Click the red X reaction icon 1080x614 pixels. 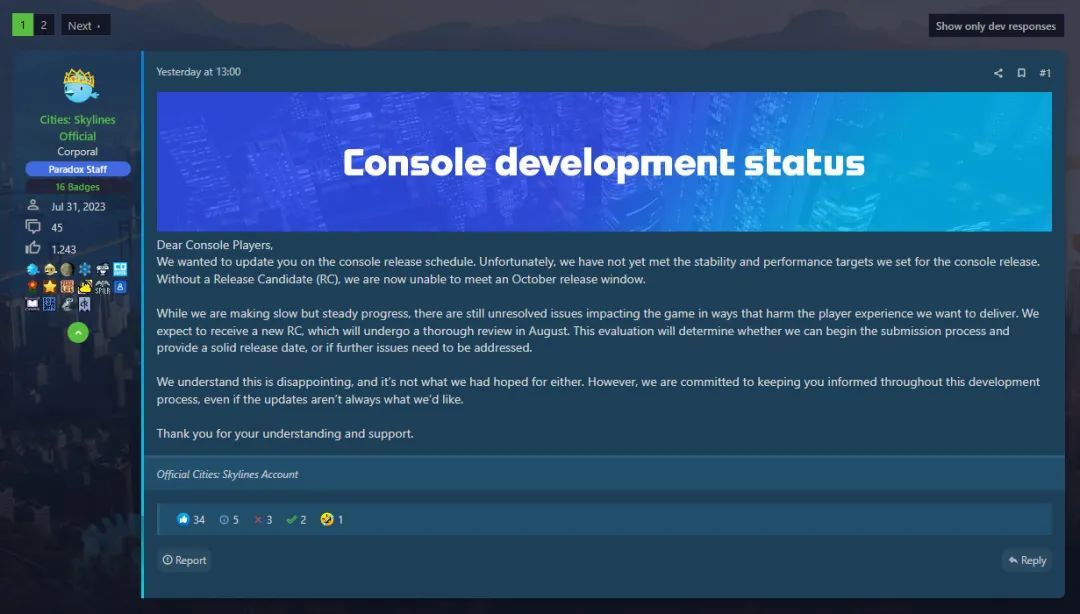(x=258, y=520)
